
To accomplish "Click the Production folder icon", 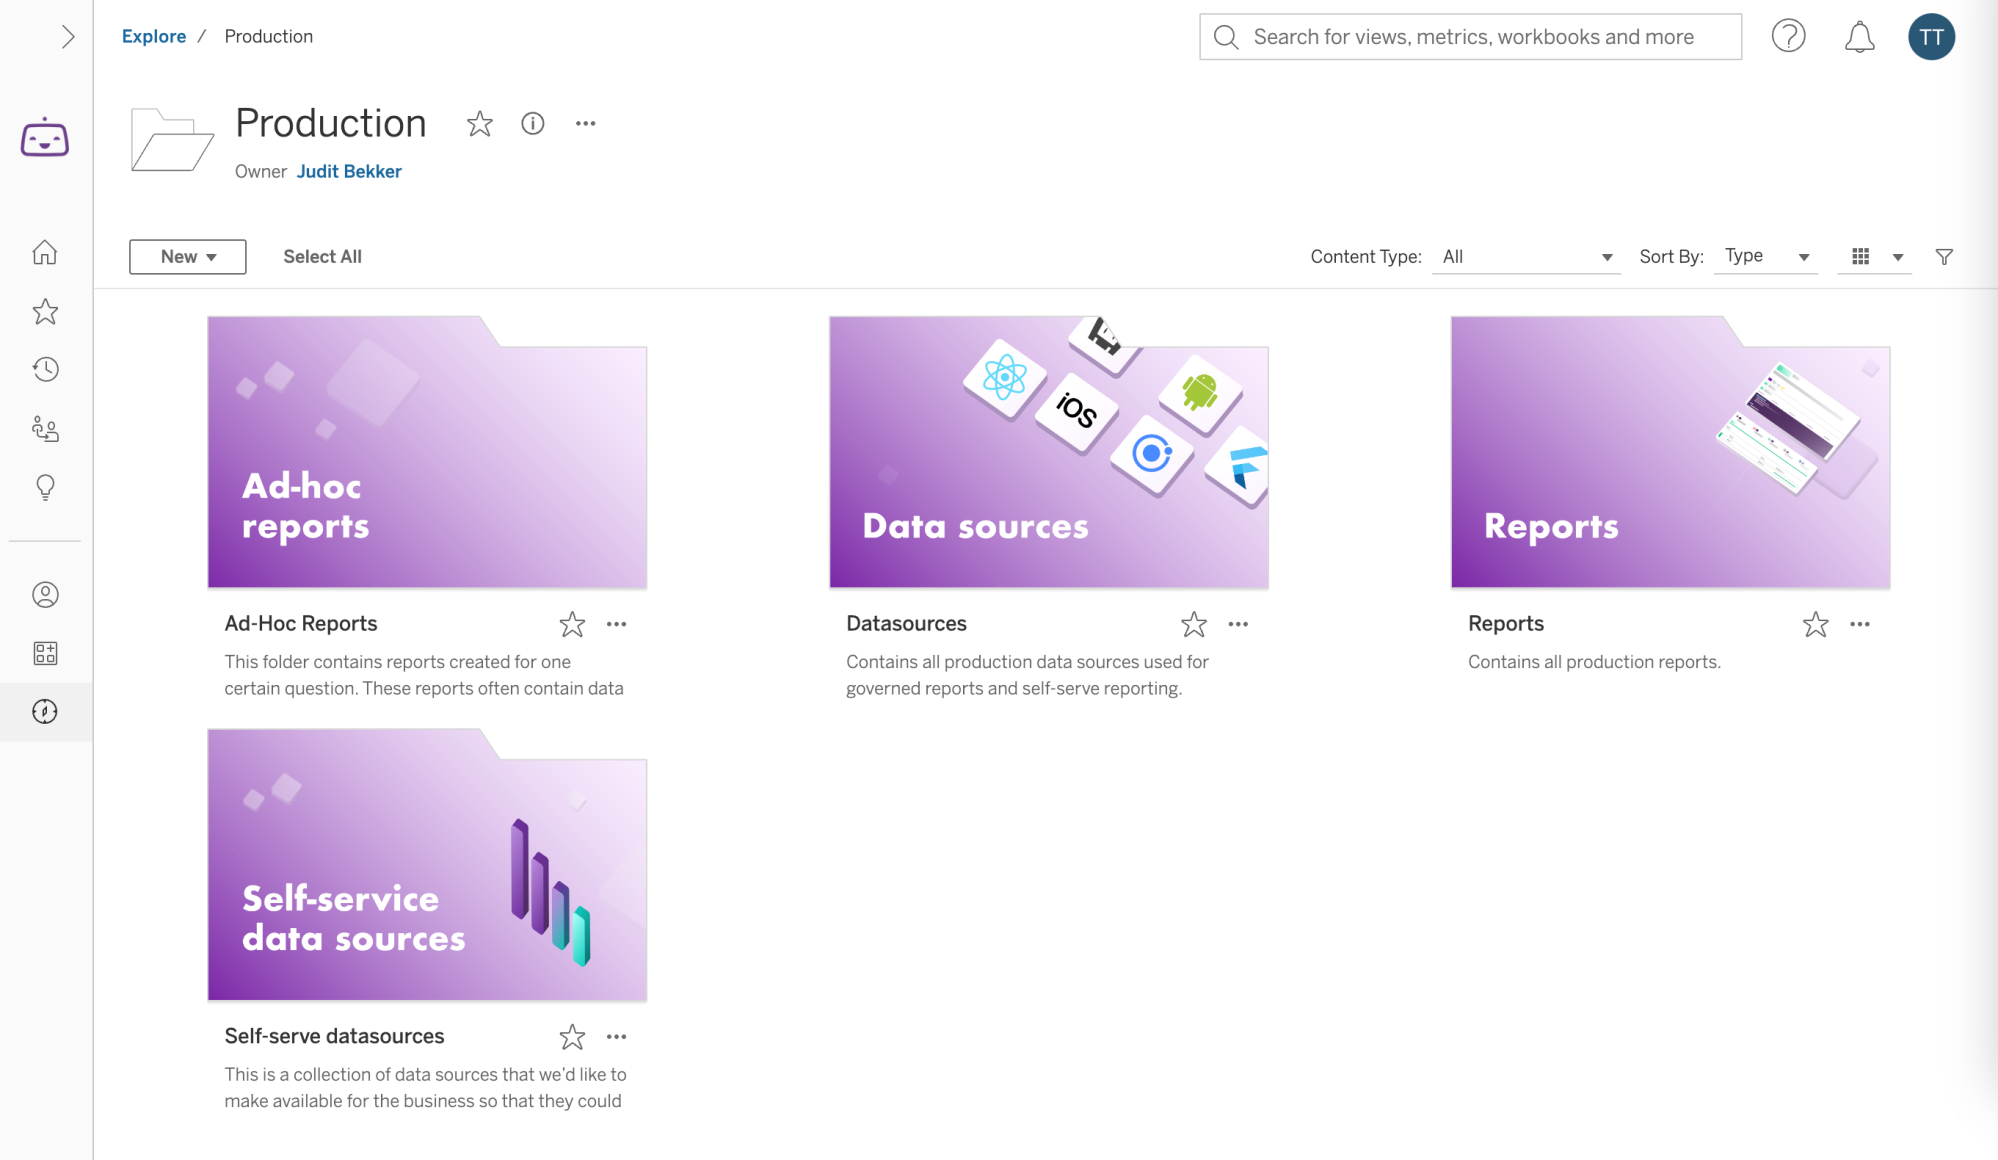I will [172, 140].
